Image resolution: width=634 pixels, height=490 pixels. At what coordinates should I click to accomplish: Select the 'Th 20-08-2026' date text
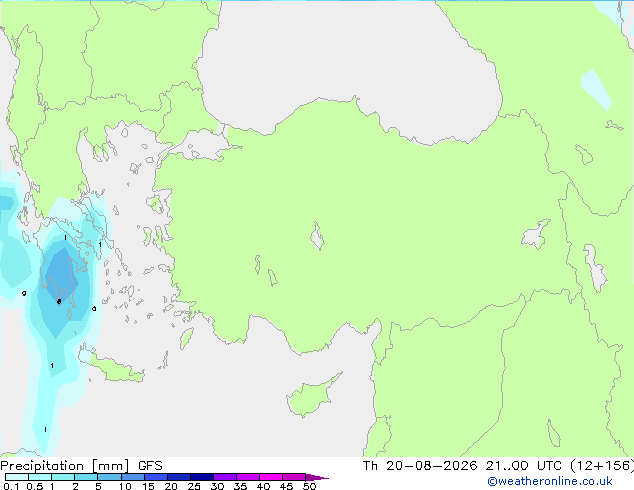coord(420,466)
